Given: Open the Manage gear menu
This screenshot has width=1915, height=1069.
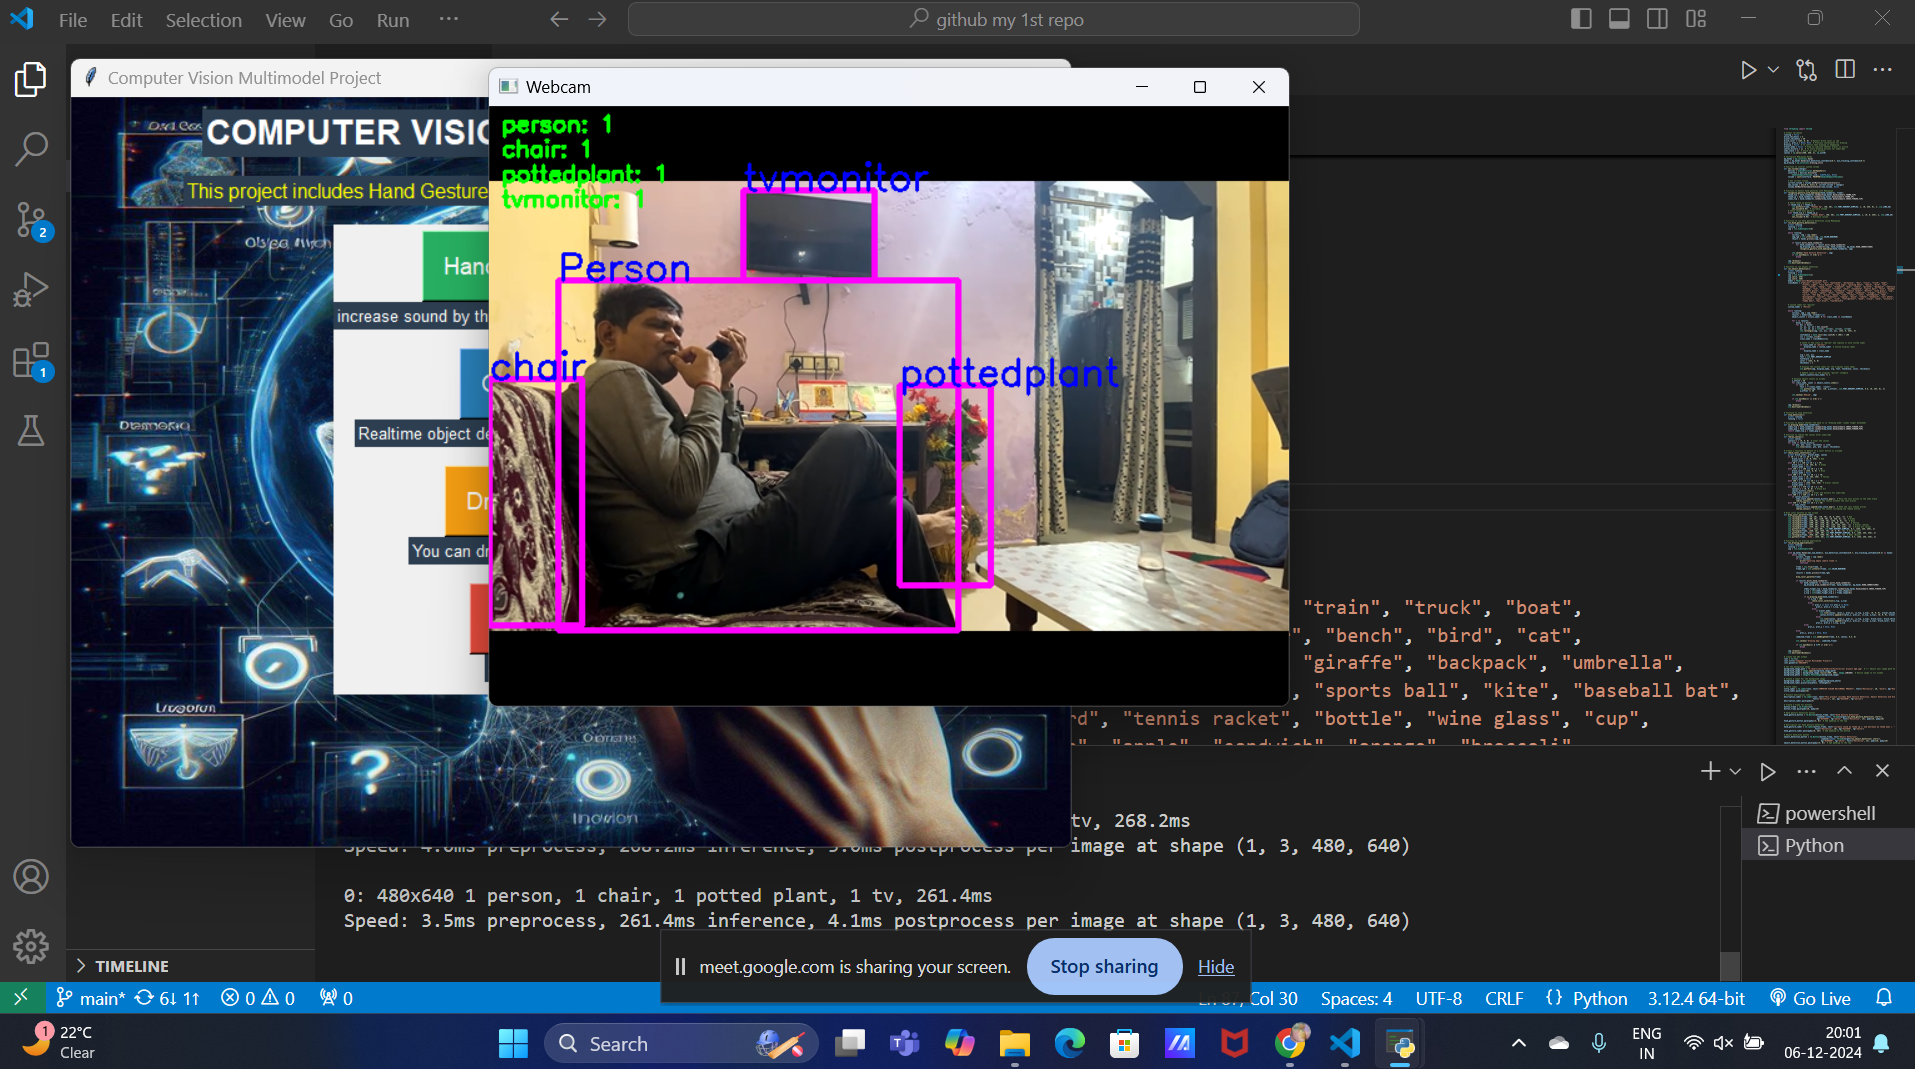Looking at the screenshot, I should pyautogui.click(x=31, y=946).
